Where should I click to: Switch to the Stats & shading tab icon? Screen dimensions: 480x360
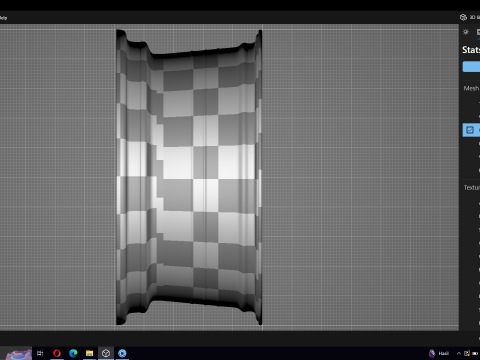(478, 32)
